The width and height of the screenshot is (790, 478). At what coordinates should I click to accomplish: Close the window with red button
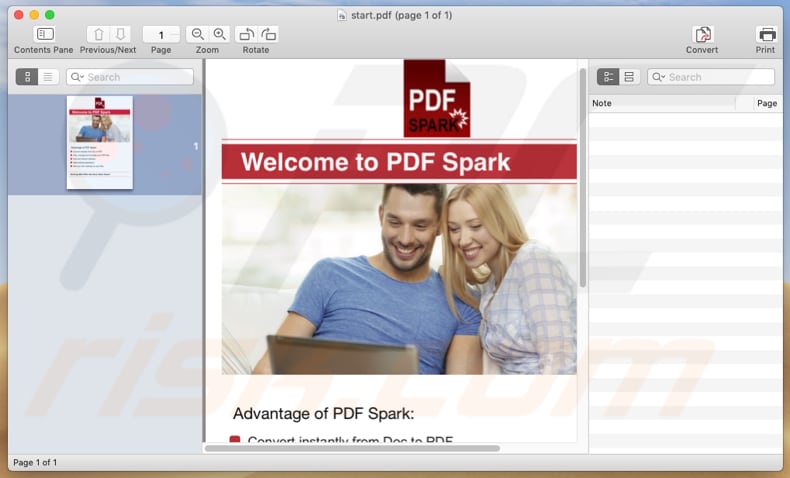pos(19,15)
